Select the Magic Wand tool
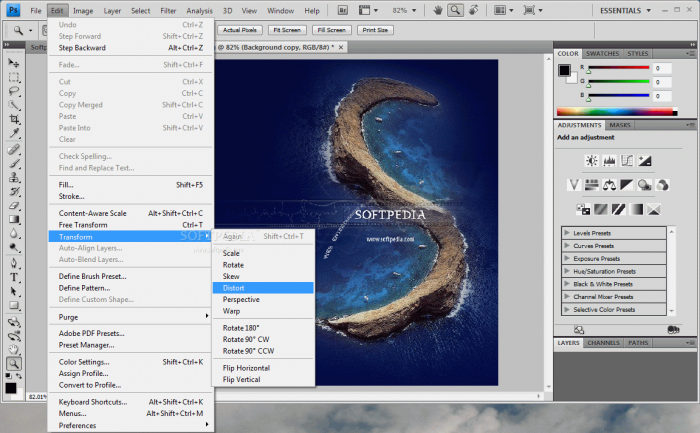 [x=14, y=105]
